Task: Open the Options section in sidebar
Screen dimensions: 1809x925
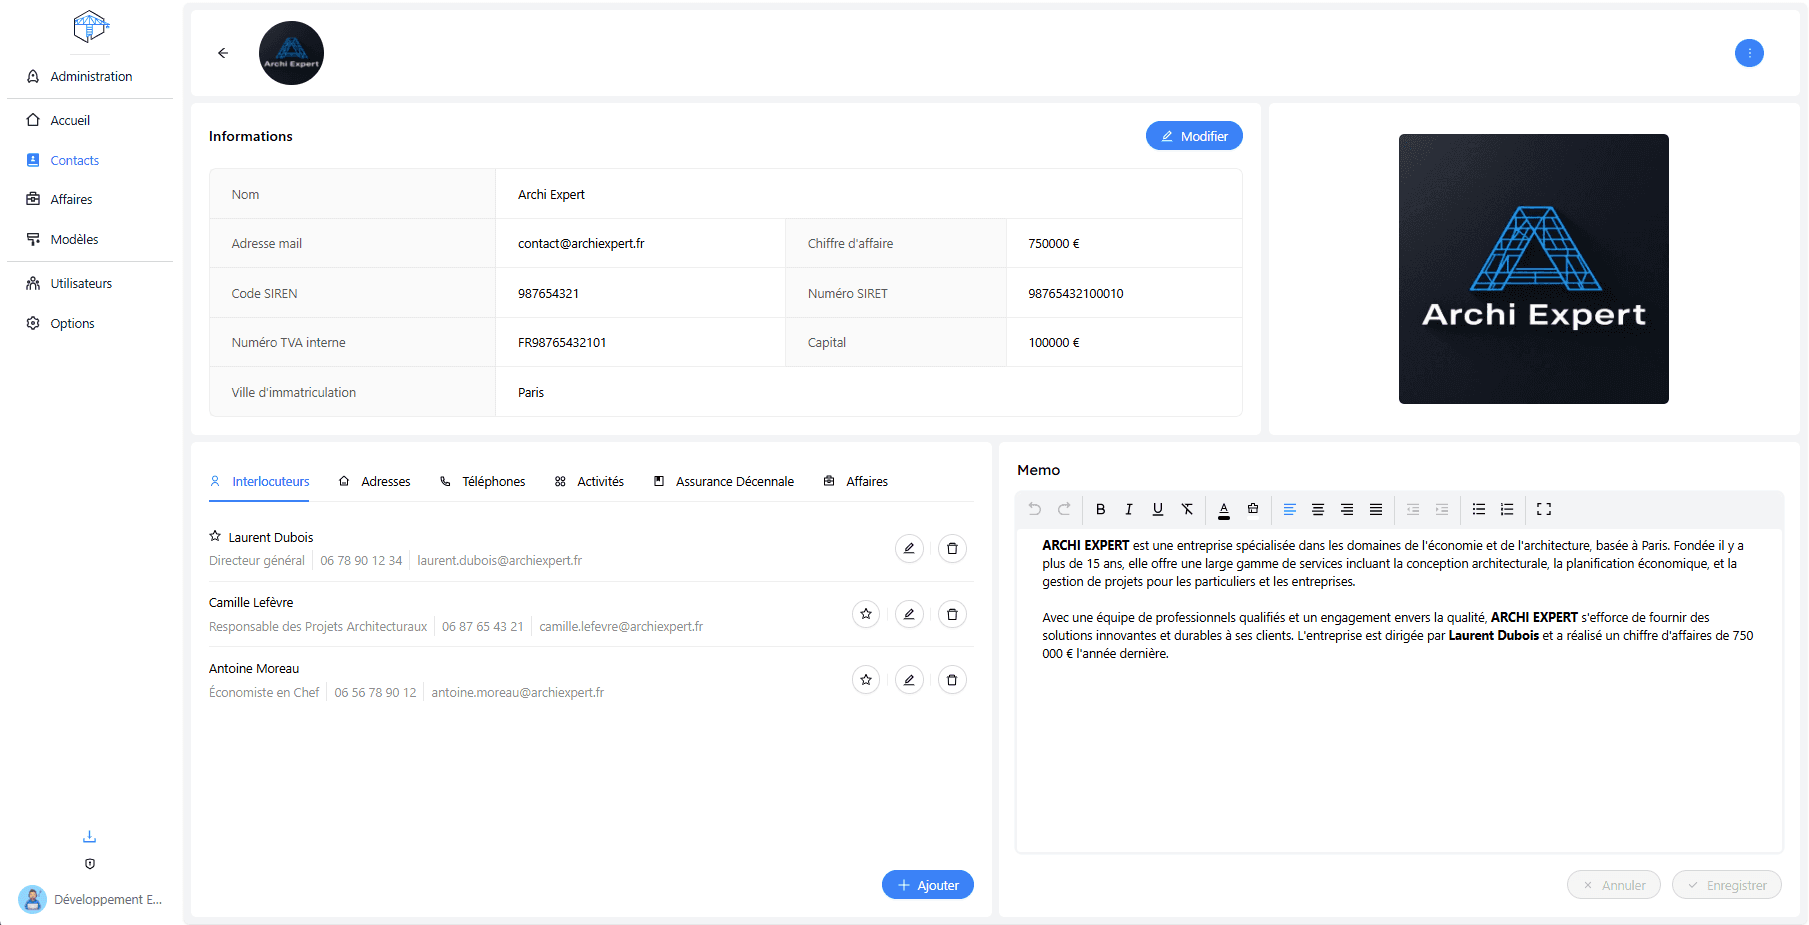Action: (x=72, y=323)
